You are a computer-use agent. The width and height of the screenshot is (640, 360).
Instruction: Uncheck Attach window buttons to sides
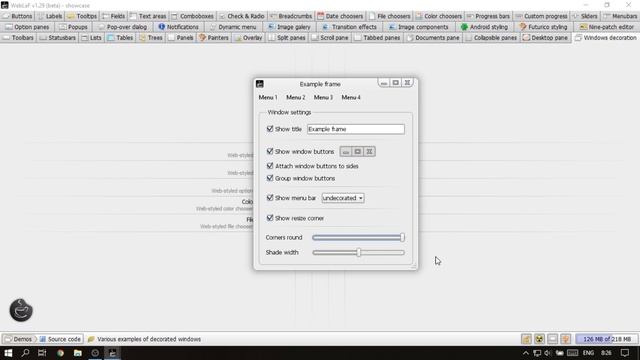(x=270, y=166)
